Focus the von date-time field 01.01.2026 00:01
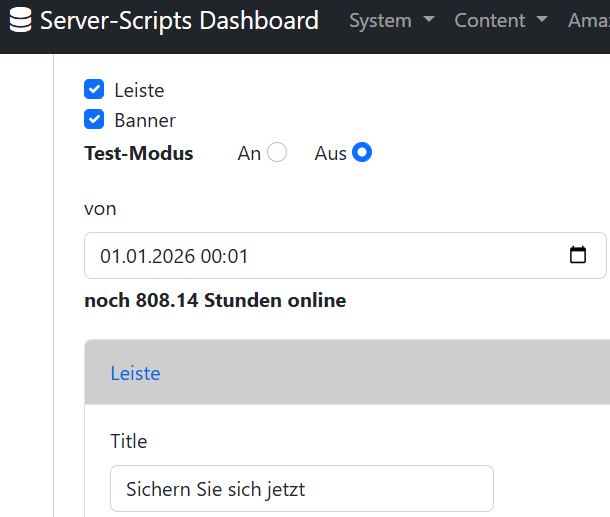610x517 pixels. (x=345, y=256)
